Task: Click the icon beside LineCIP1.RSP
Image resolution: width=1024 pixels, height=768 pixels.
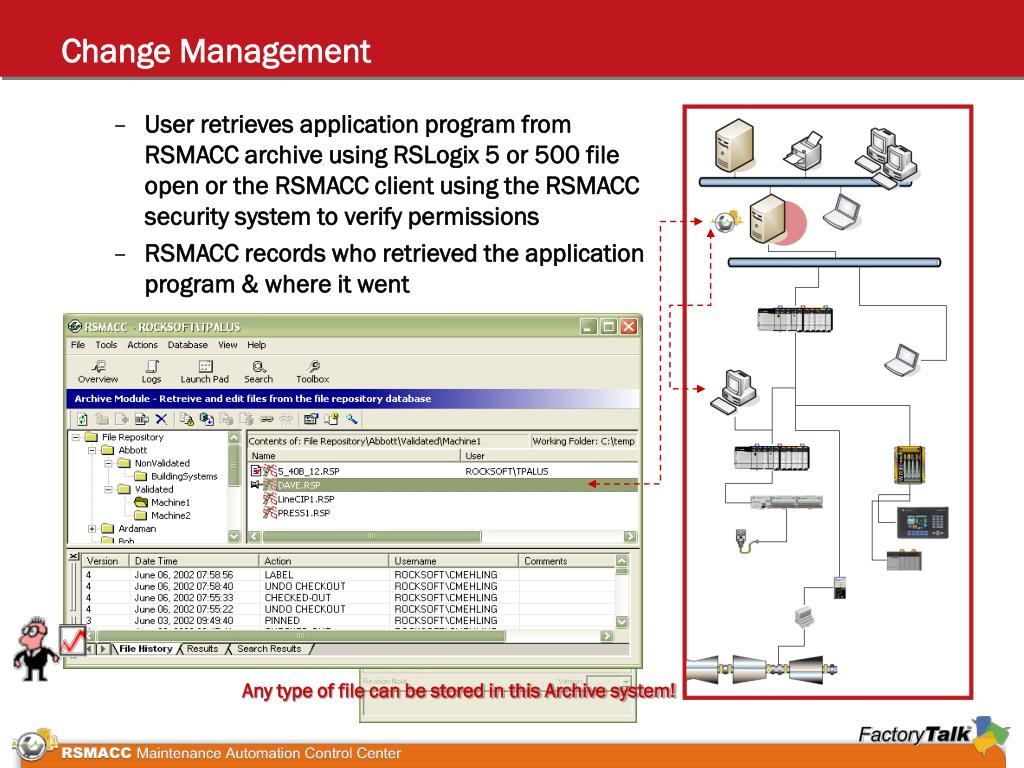Action: [x=270, y=499]
